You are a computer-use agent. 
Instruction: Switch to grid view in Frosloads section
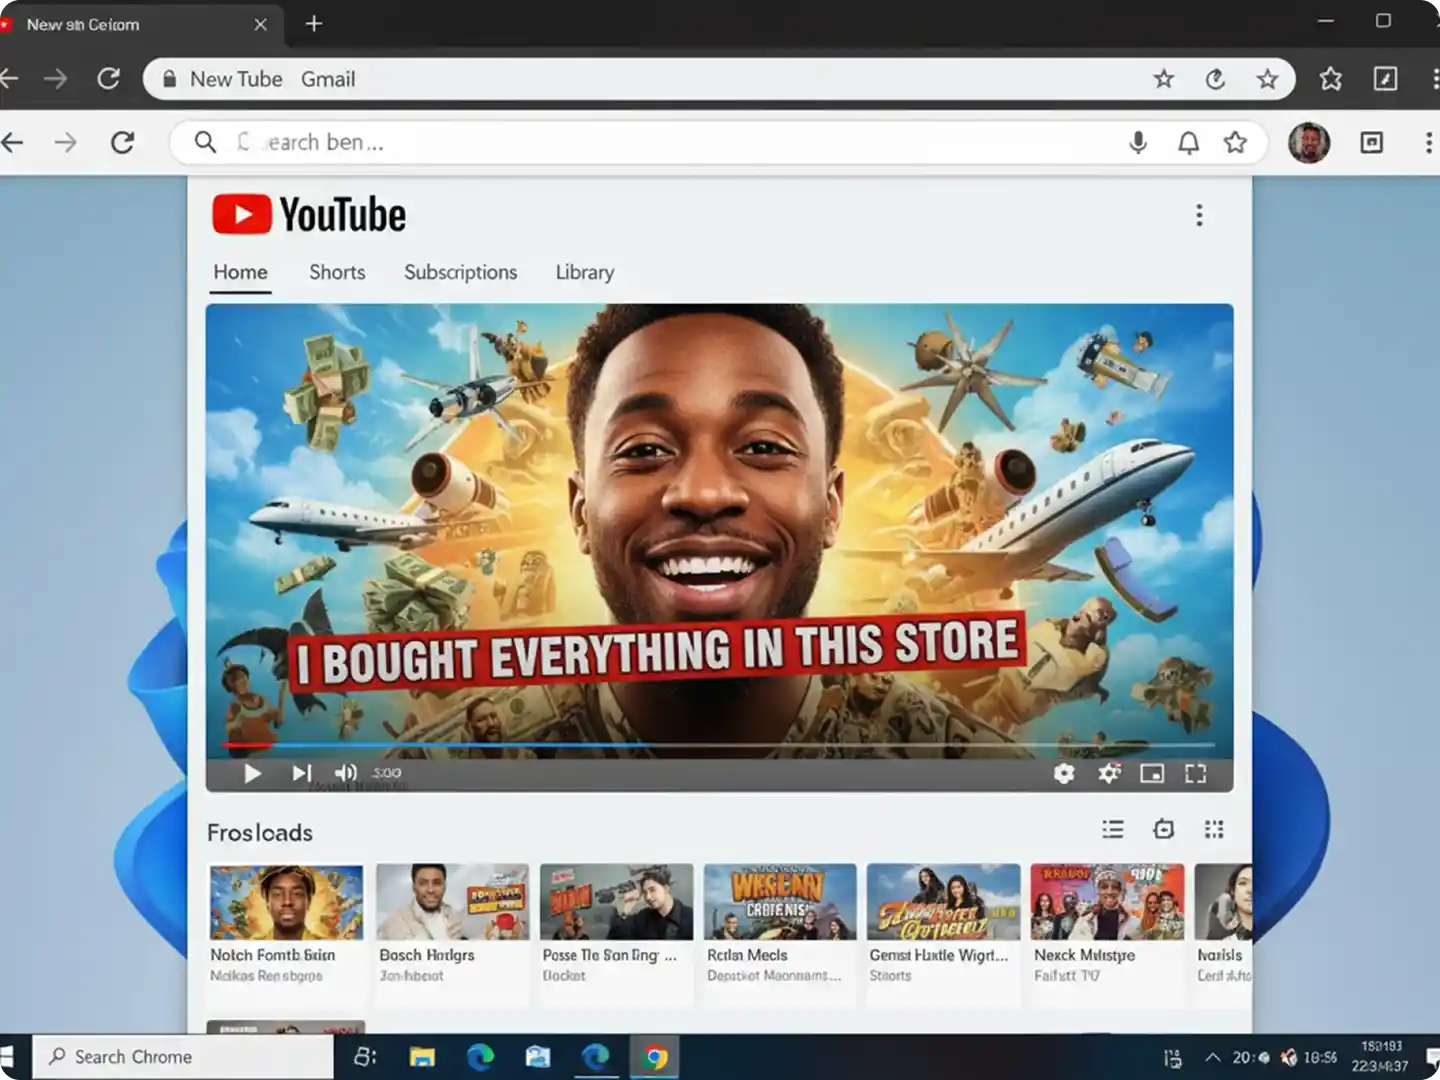pyautogui.click(x=1214, y=829)
